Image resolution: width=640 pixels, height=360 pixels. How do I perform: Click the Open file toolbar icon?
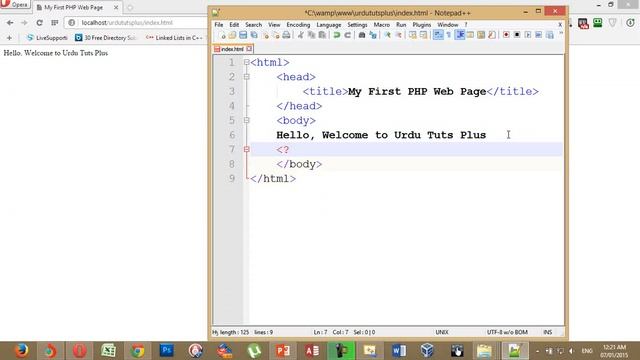tap(232, 35)
